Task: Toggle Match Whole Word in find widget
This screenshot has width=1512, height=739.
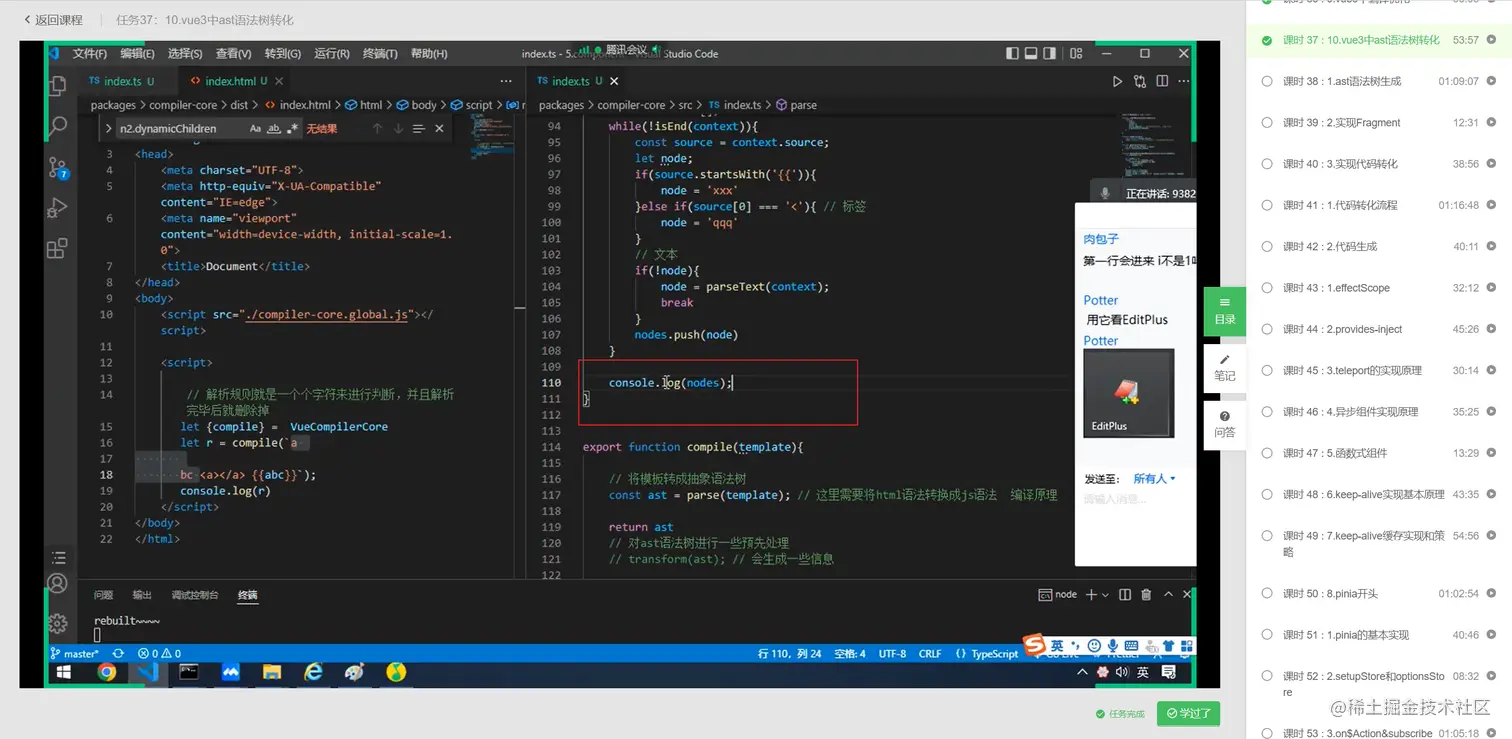Action: pos(274,129)
